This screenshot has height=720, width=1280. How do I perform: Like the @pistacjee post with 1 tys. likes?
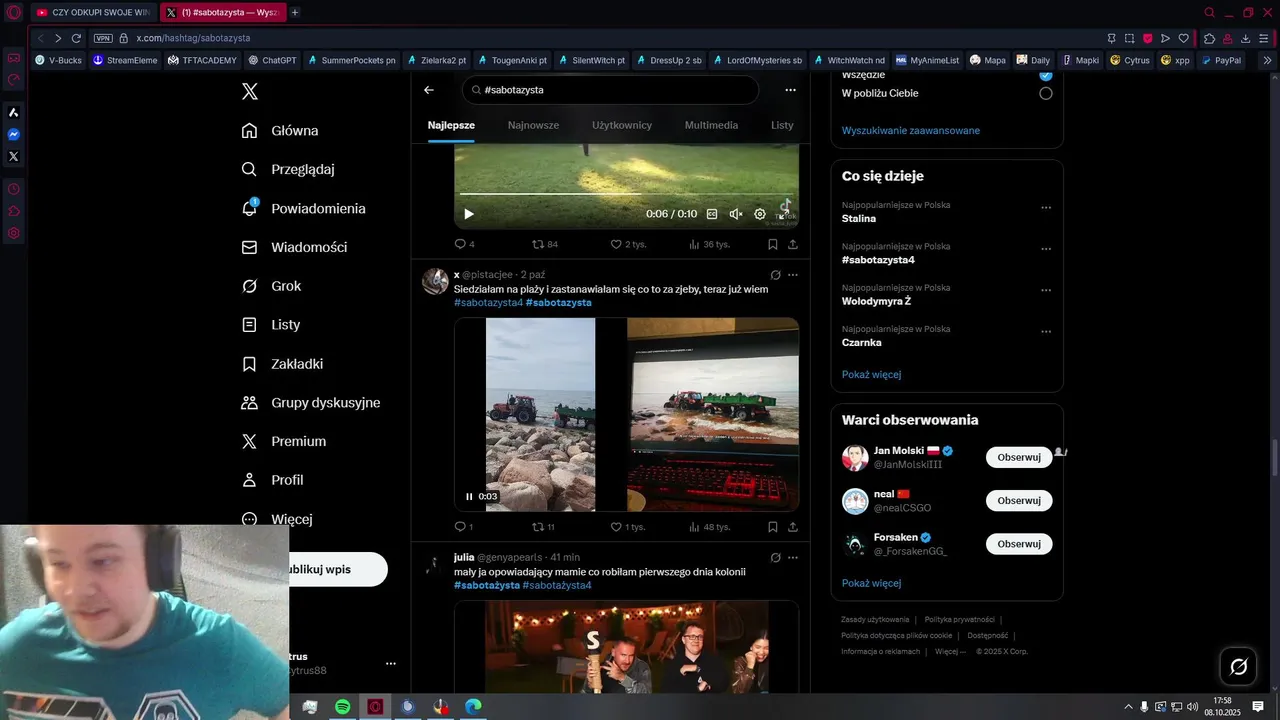pyautogui.click(x=628, y=527)
